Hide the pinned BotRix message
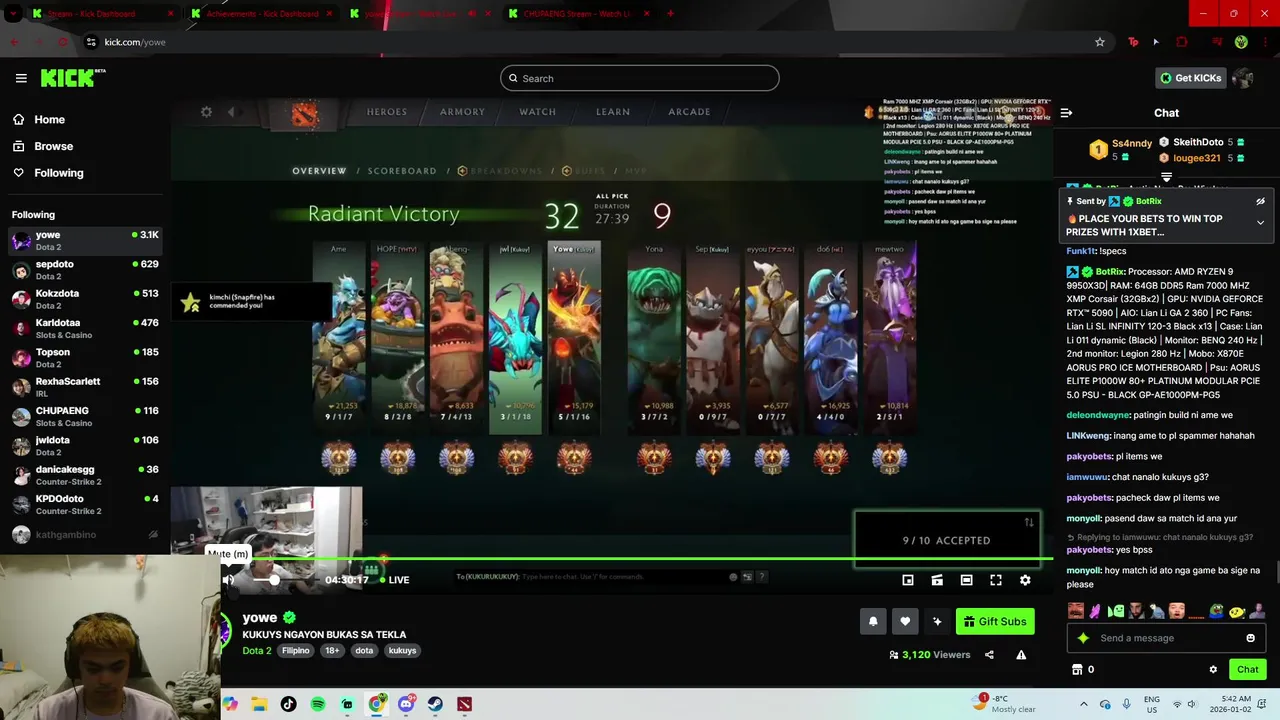1280x720 pixels. tap(1260, 201)
